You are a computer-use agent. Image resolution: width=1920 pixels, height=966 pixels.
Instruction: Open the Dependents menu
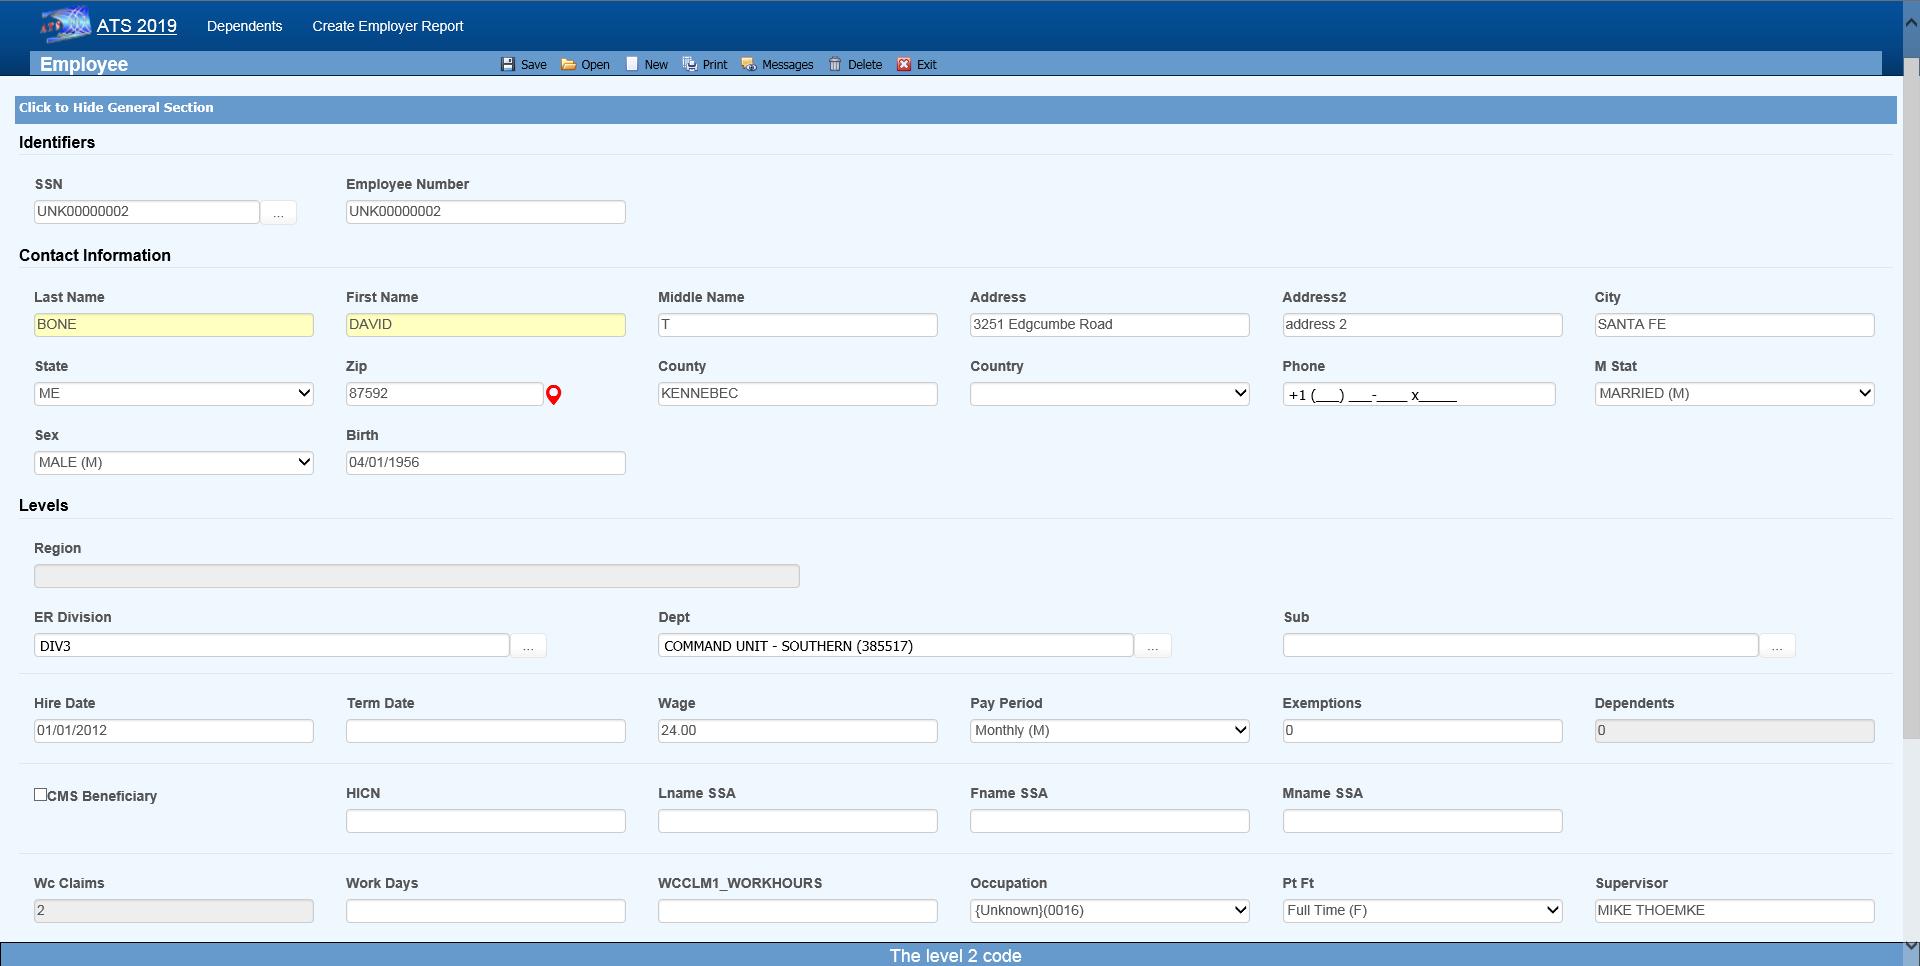(x=244, y=26)
